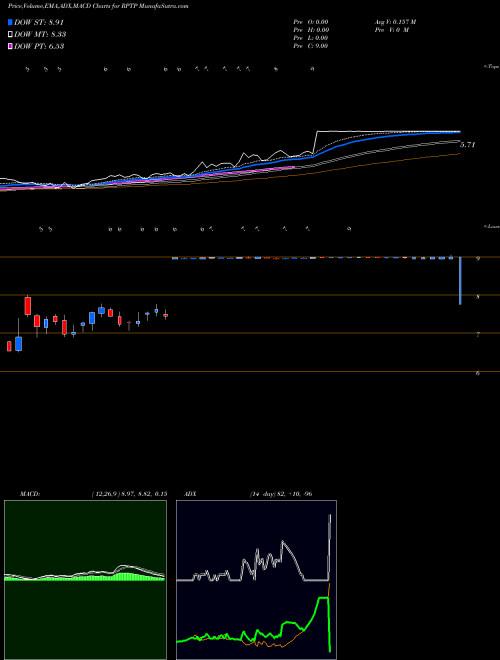The image size is (500, 660).
Task: Click the white DOW MT legend swatch
Action: tap(11, 35)
